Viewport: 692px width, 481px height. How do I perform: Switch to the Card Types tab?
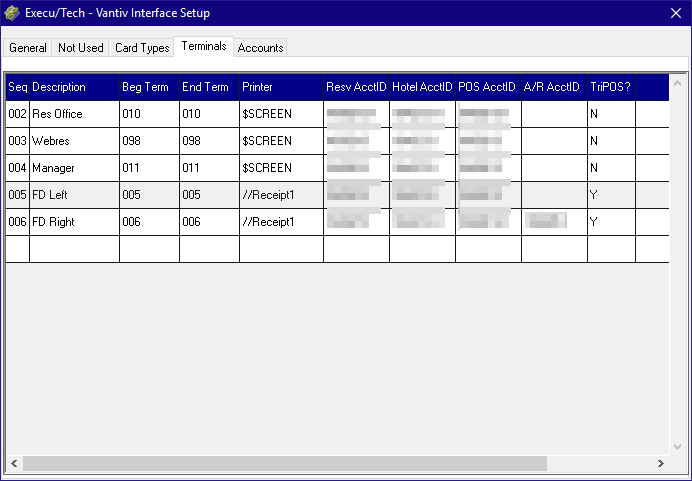142,48
